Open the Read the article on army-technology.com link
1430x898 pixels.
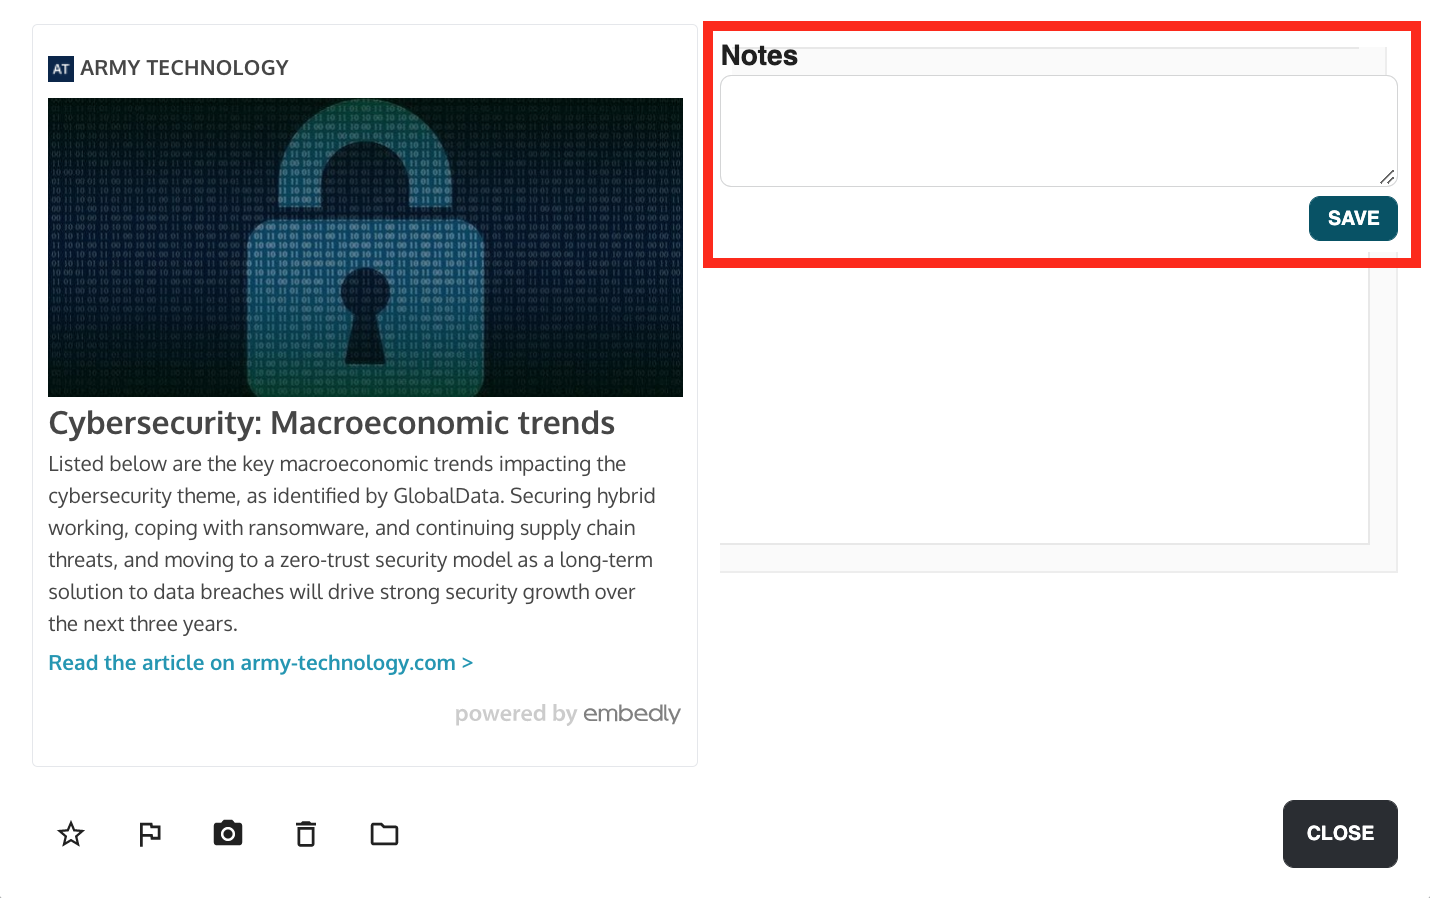252,663
